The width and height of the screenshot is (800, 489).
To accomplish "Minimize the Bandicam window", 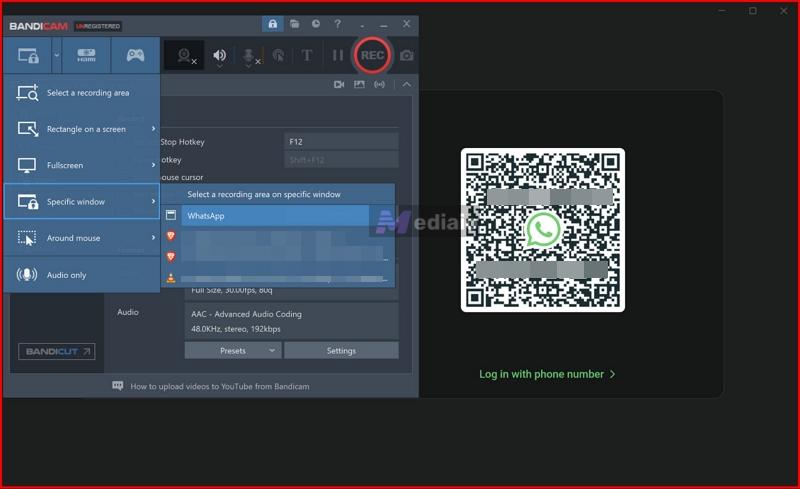I will 384,24.
